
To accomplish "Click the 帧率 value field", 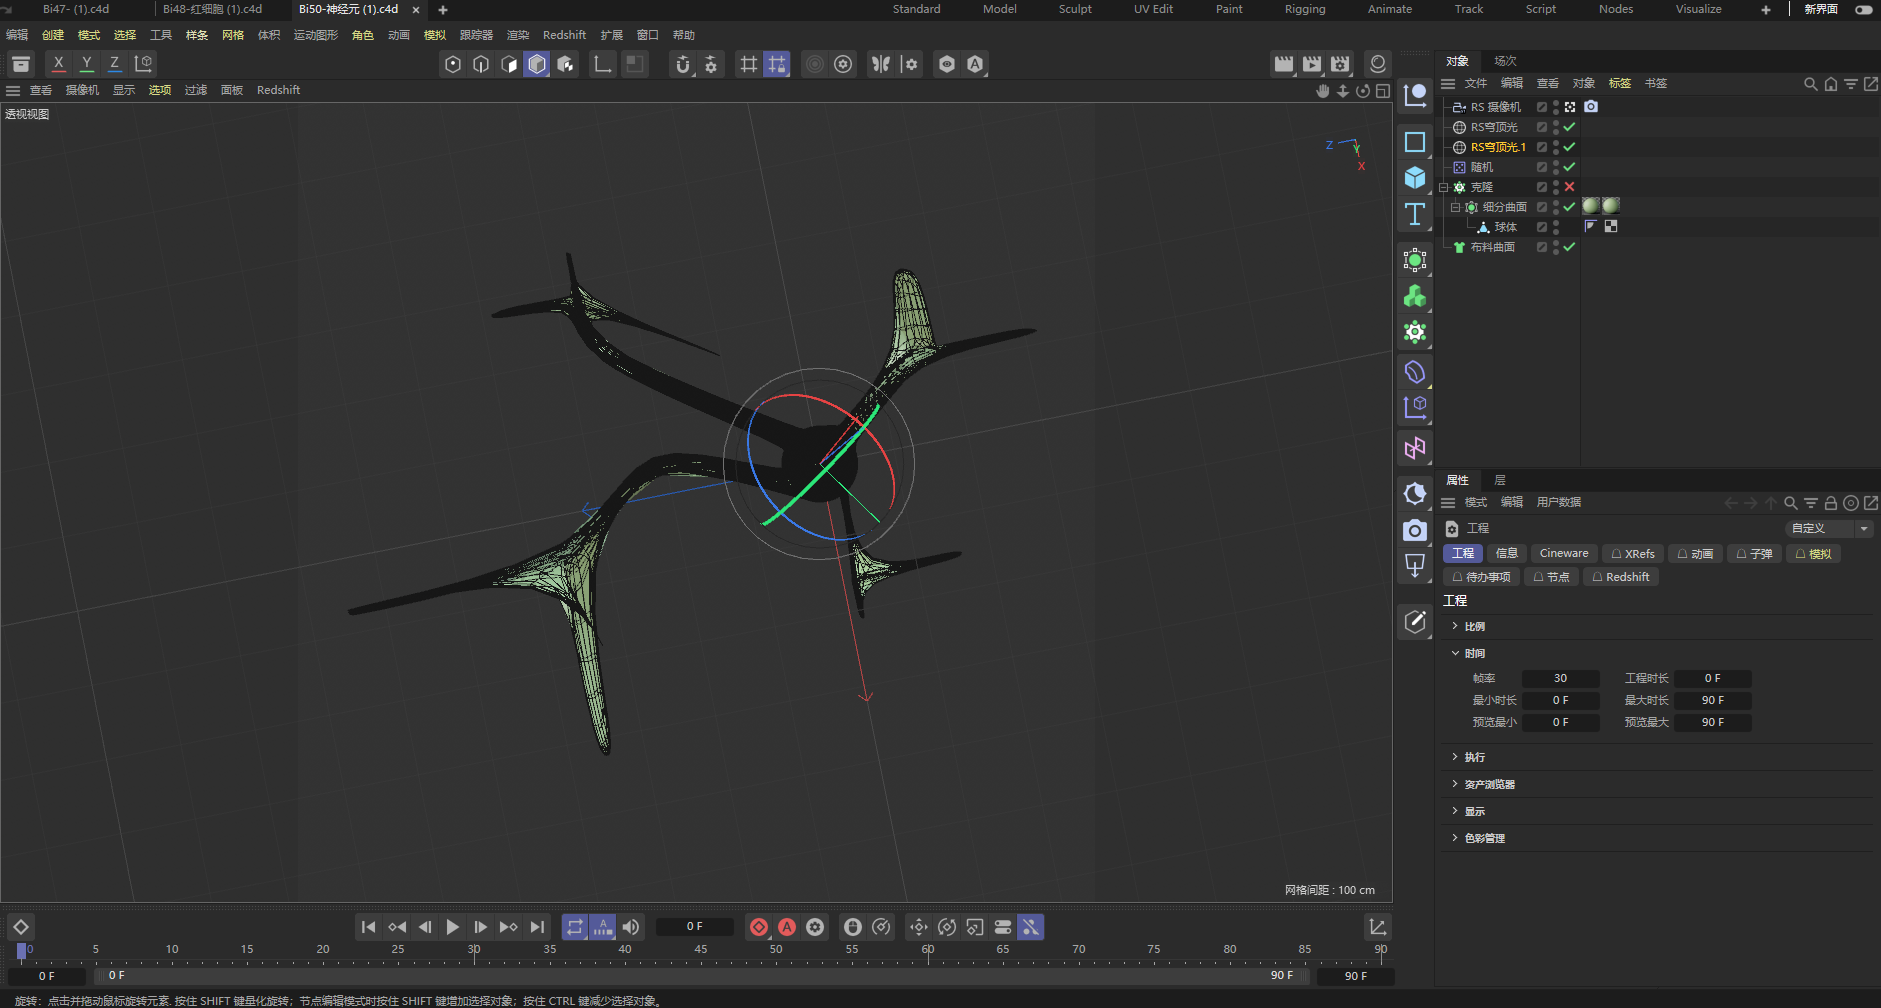I will tap(1560, 678).
